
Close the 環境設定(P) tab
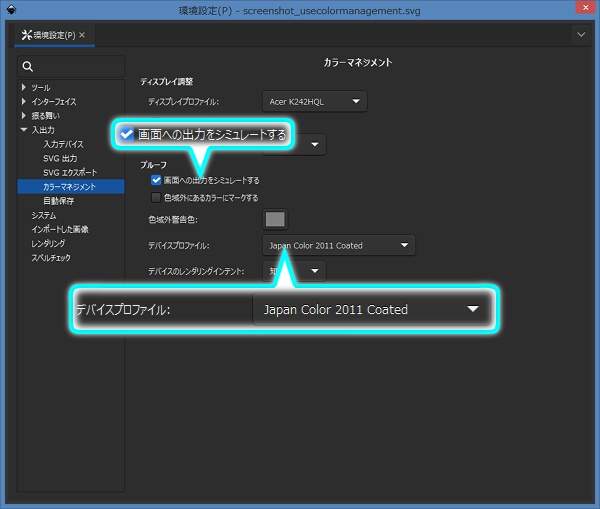tap(82, 35)
